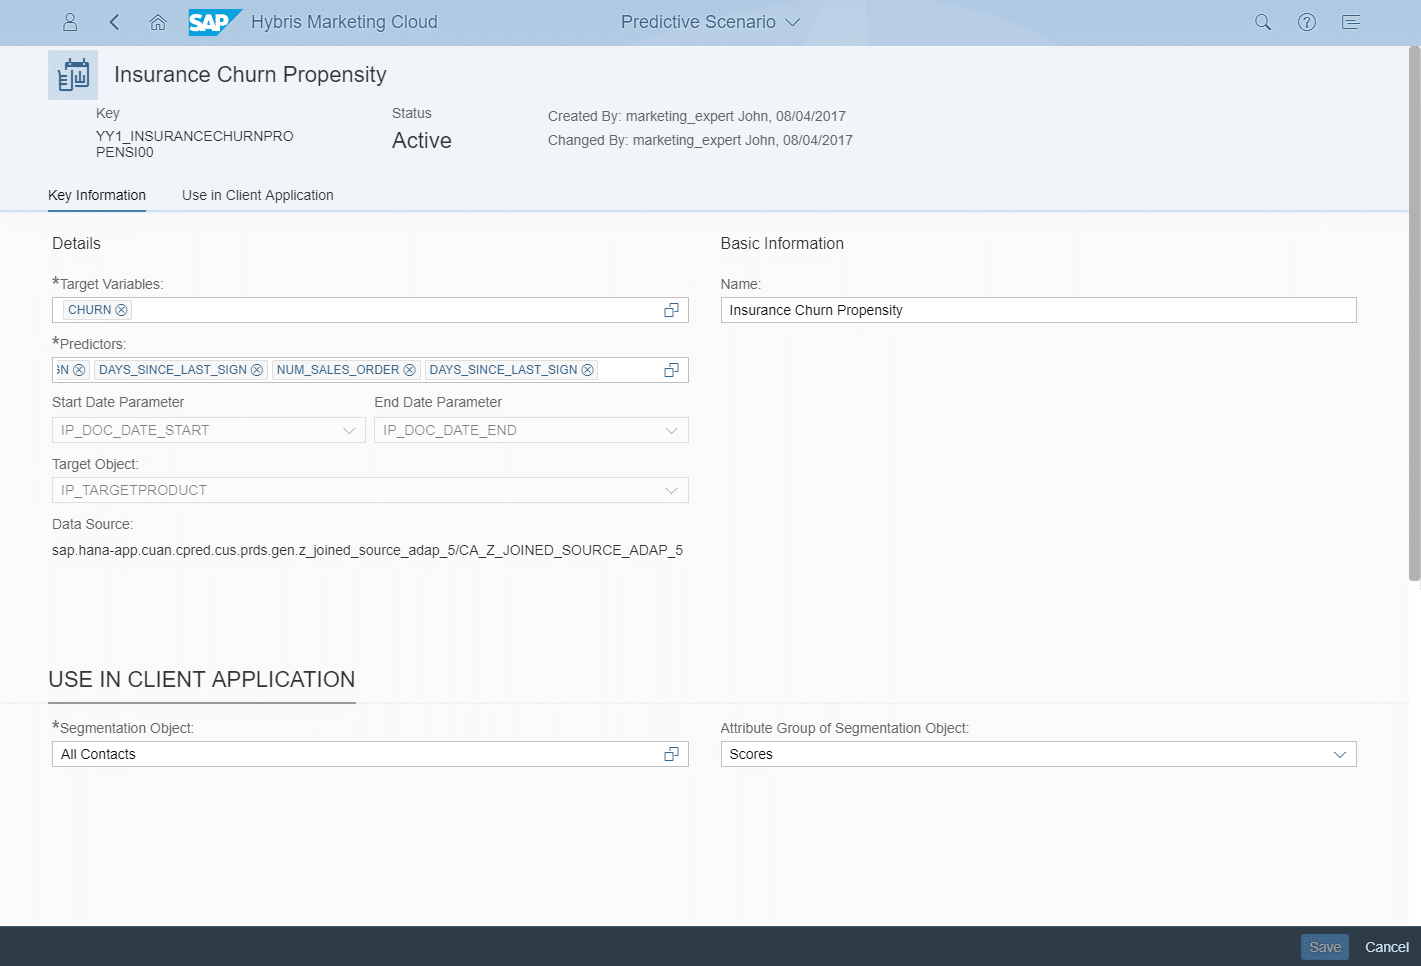Expand the Predictive Scenario title menu
The image size is (1421, 966).
click(x=710, y=22)
